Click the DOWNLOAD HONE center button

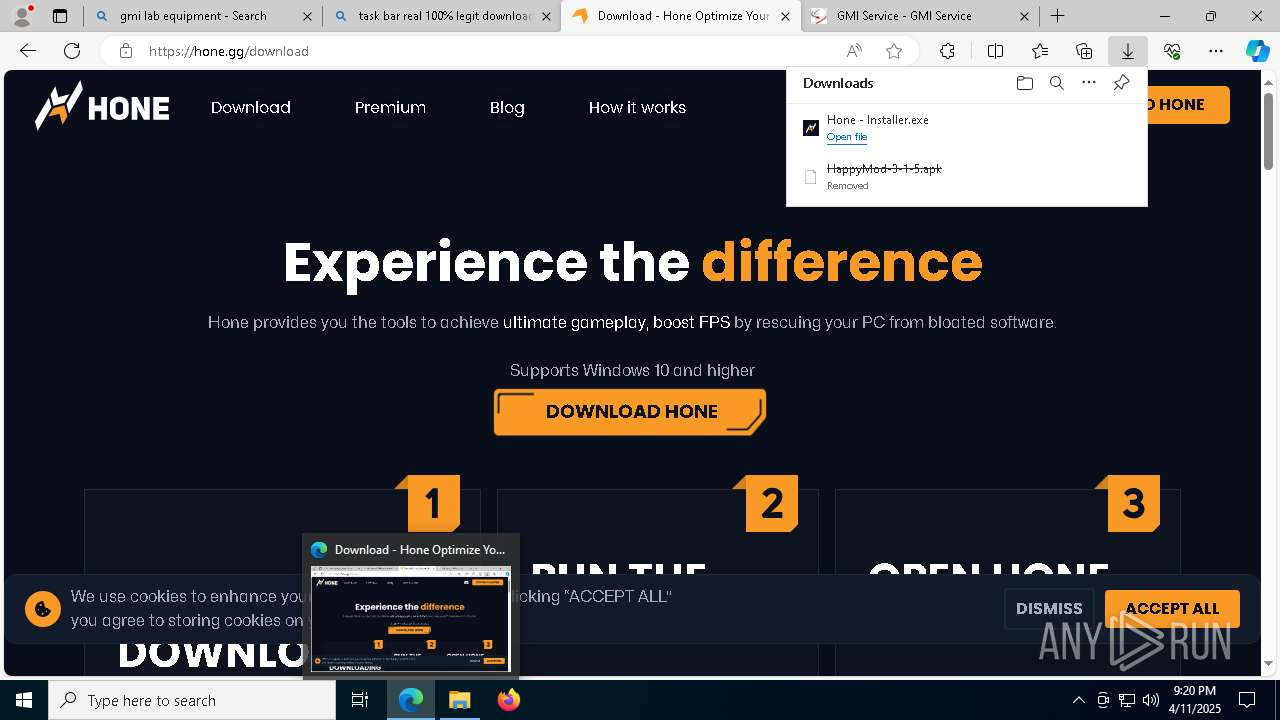(x=630, y=412)
